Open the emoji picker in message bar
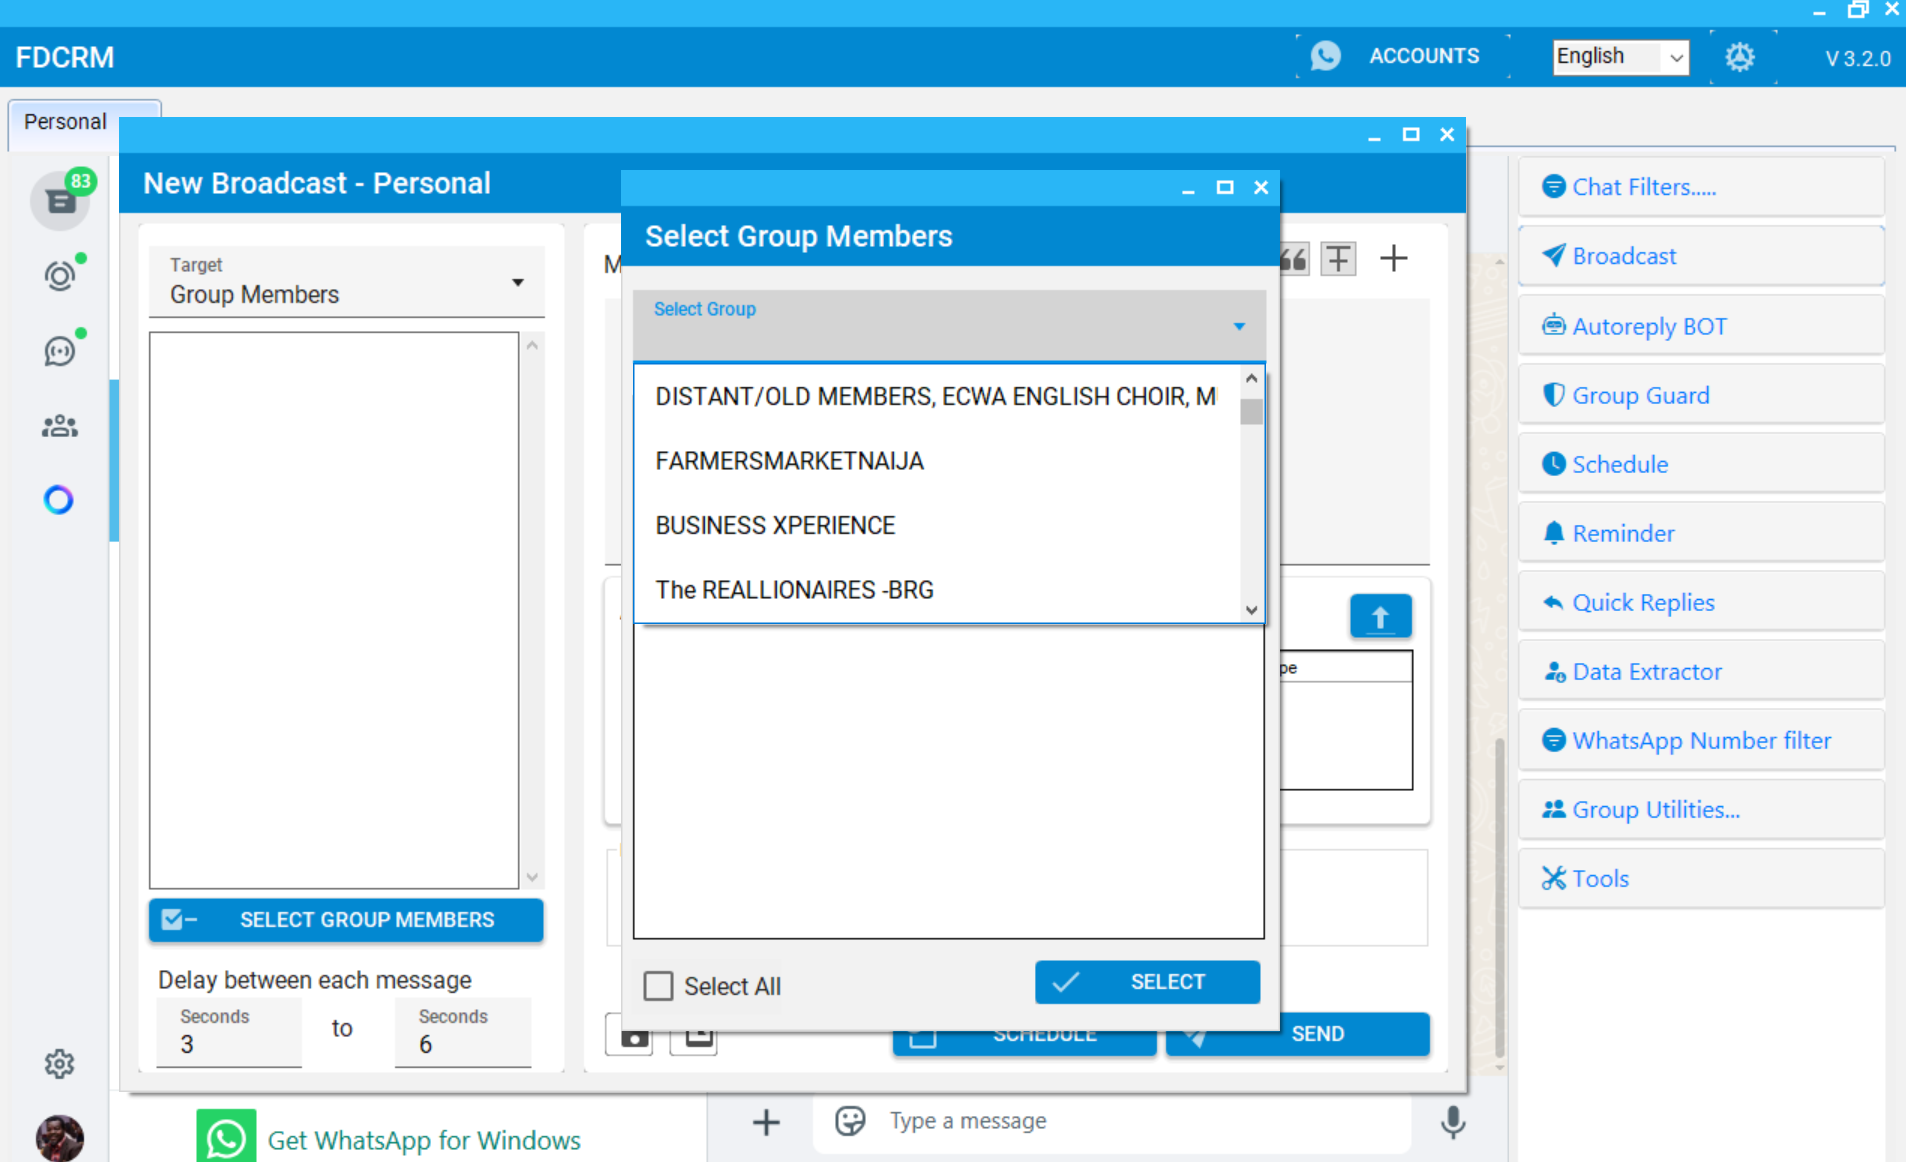This screenshot has height=1162, width=1906. tap(850, 1121)
